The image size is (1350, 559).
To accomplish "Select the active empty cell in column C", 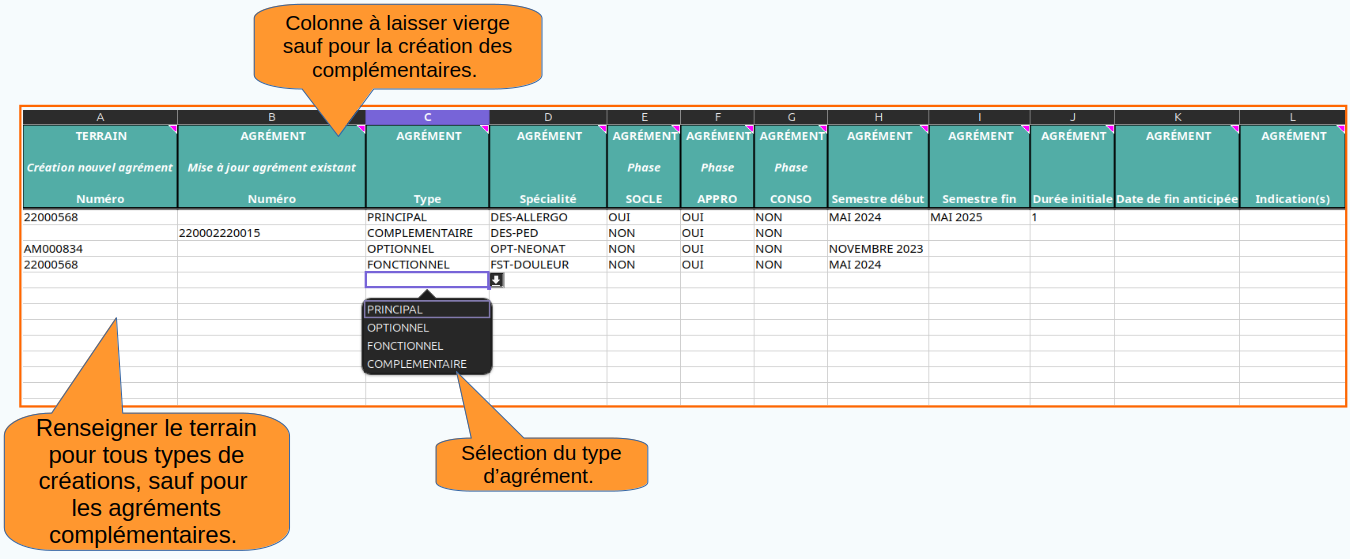I will [427, 280].
